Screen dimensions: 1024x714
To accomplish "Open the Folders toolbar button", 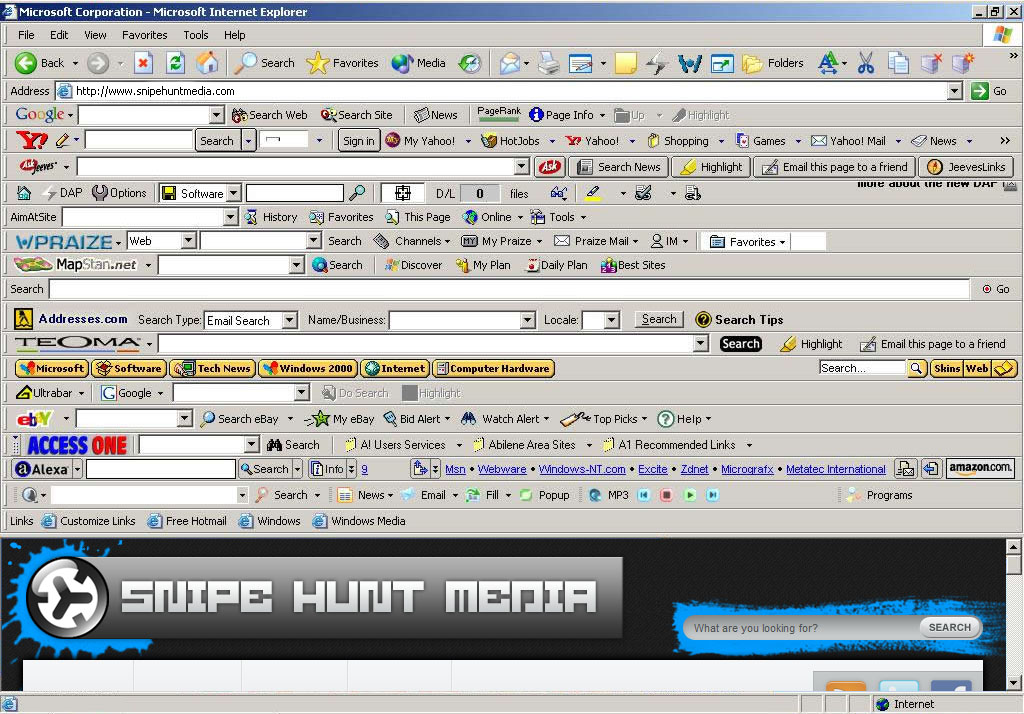I will coord(773,63).
